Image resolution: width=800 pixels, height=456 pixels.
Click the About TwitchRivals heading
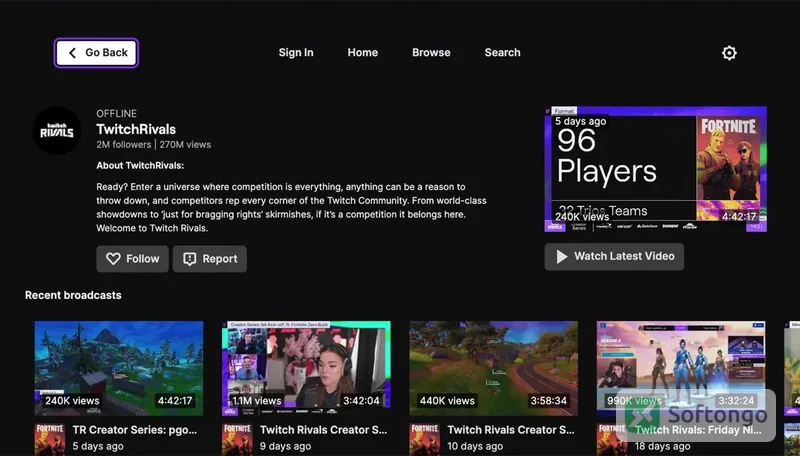pos(140,165)
